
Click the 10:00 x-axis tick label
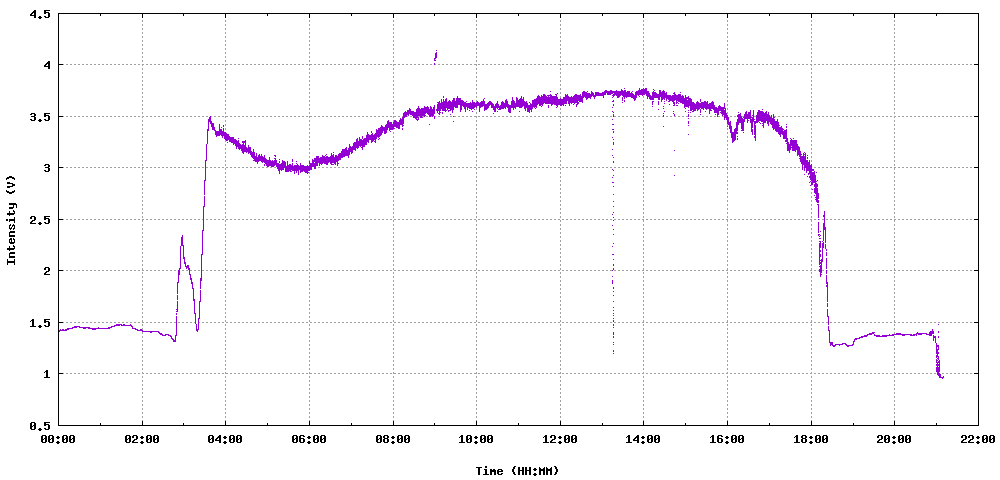476,439
